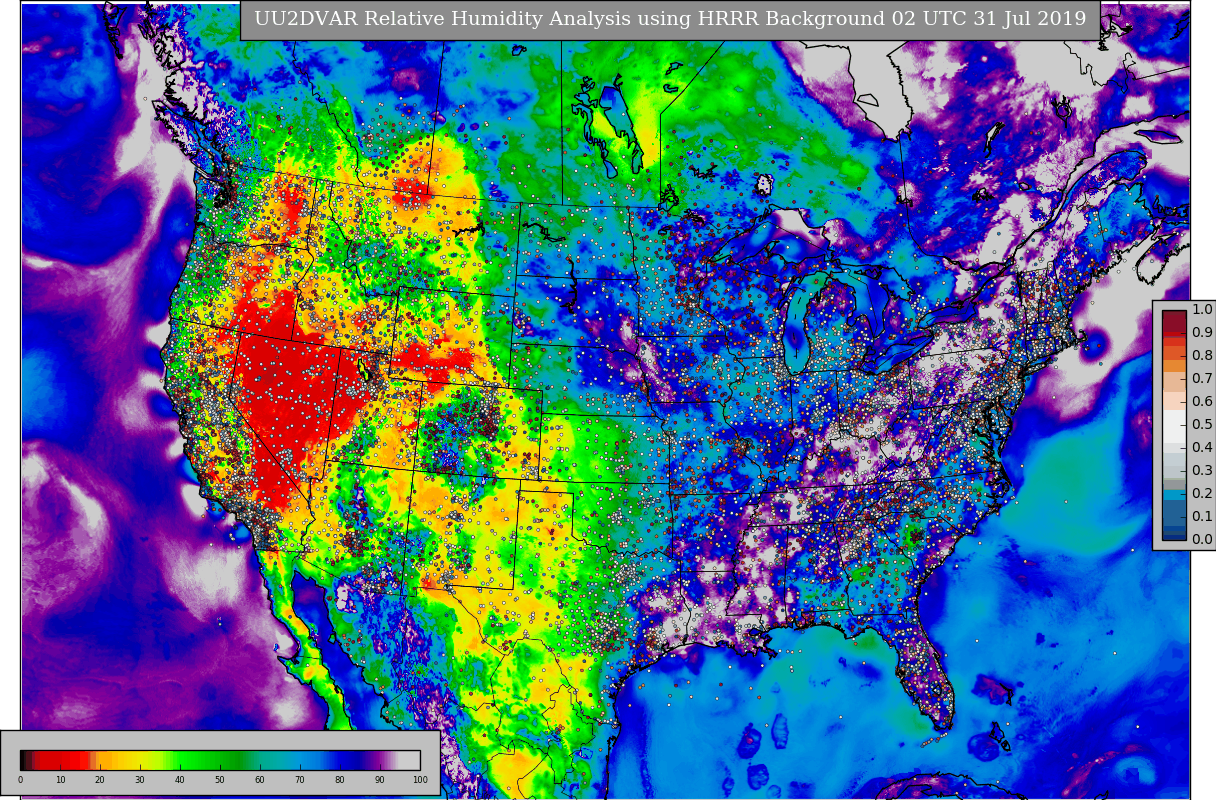The height and width of the screenshot is (800, 1216).
Task: Click the "0.2" label on right colorbar
Action: click(1202, 494)
